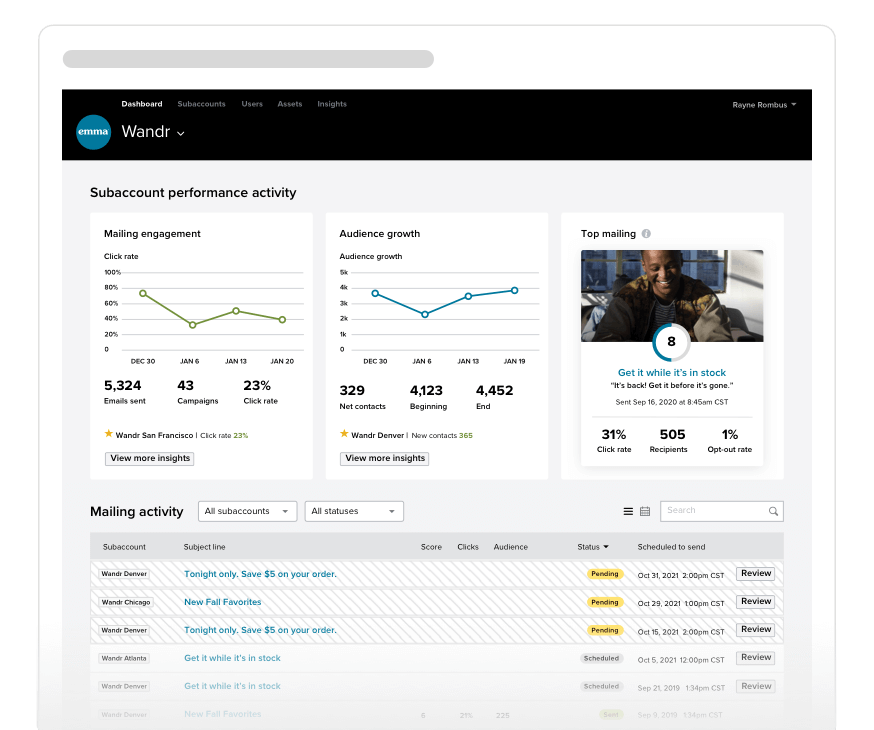Click the Pending badge for Oct 31 mailing
This screenshot has height=730, width=874.
(x=605, y=574)
